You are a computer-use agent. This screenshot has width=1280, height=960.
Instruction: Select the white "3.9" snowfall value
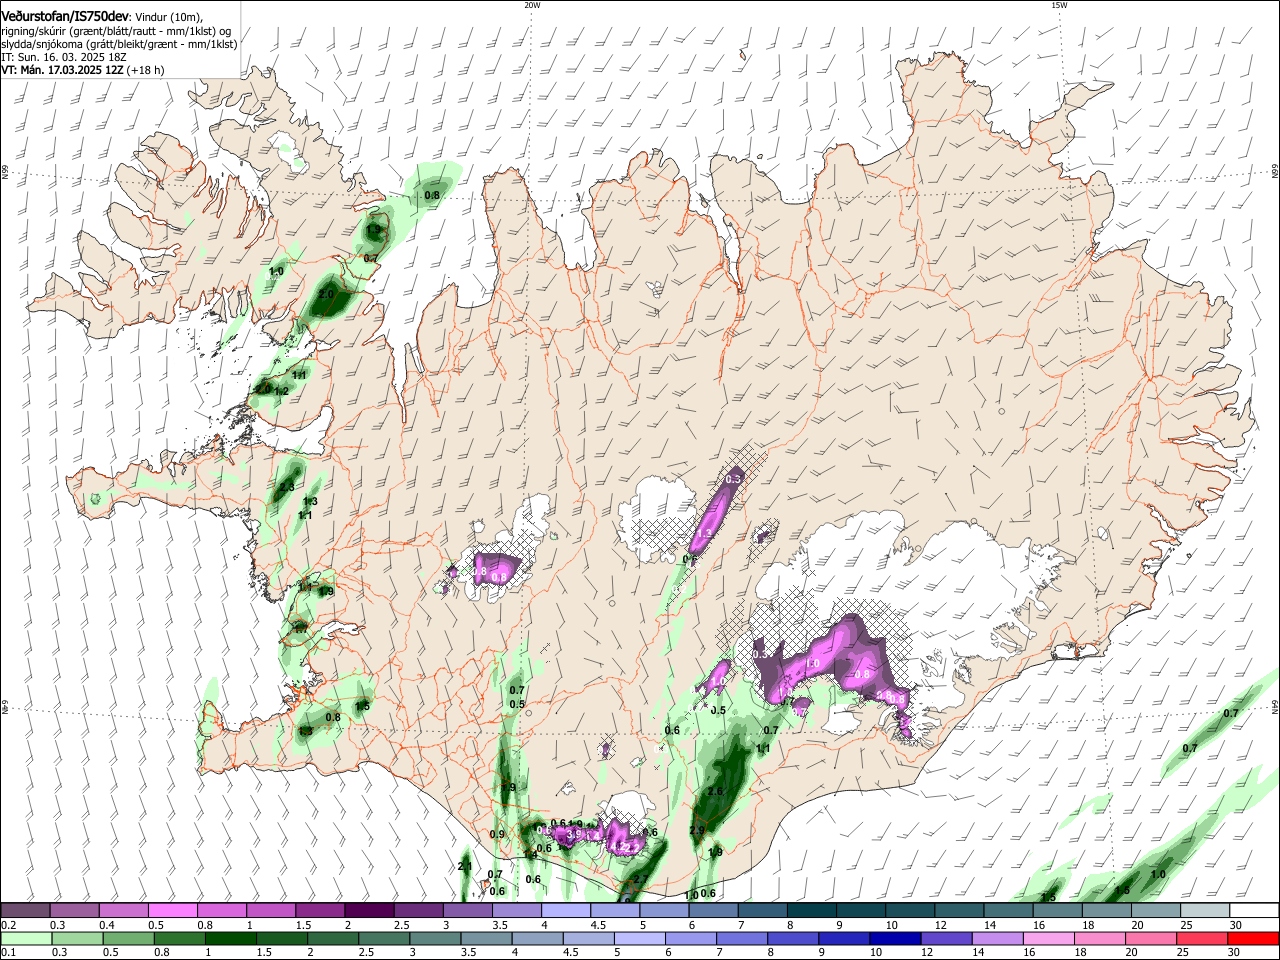point(574,833)
